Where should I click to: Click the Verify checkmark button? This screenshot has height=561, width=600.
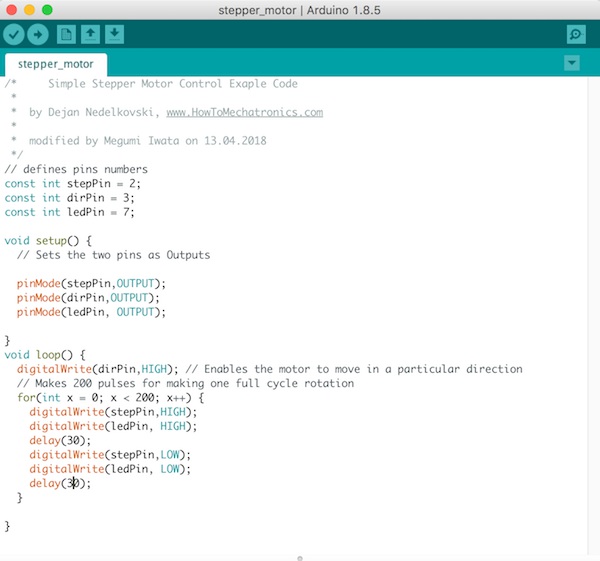[14, 34]
